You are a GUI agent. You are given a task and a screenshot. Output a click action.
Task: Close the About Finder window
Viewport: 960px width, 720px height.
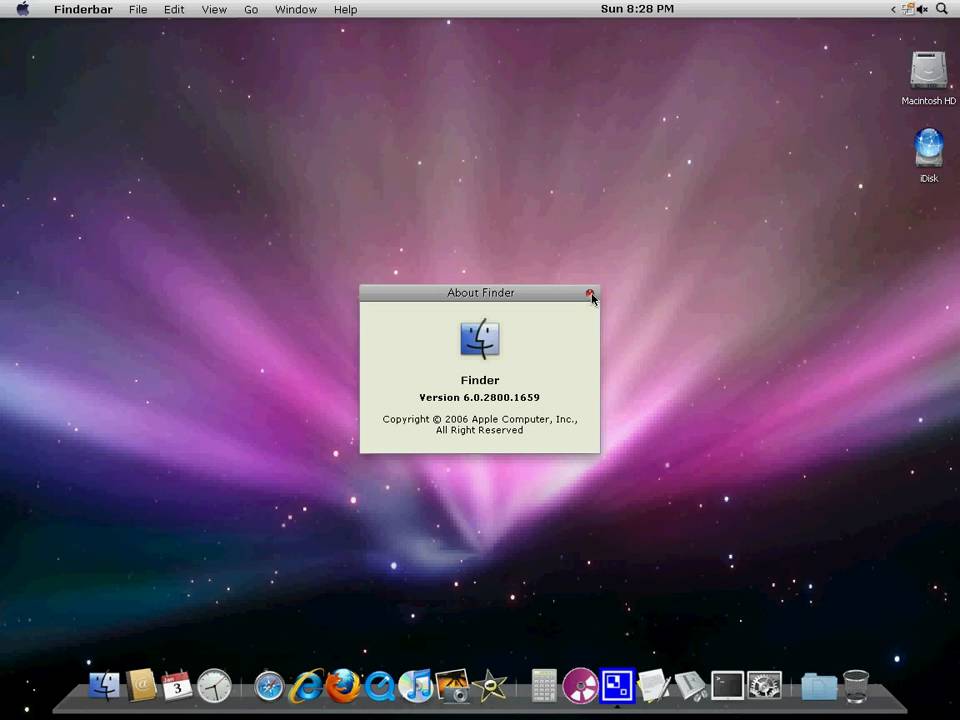click(590, 293)
